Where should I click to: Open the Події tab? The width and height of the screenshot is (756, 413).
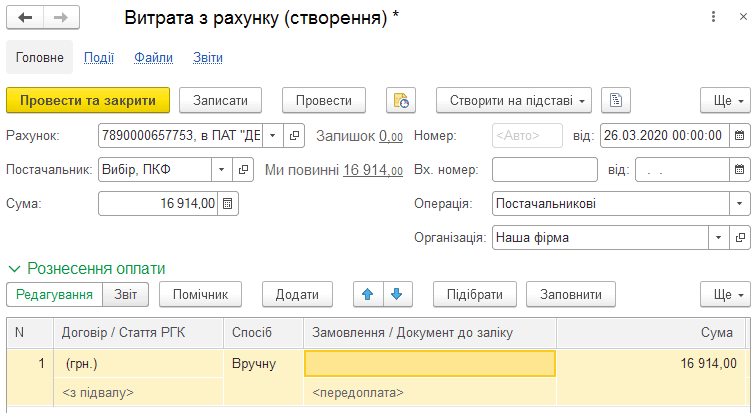click(x=99, y=57)
